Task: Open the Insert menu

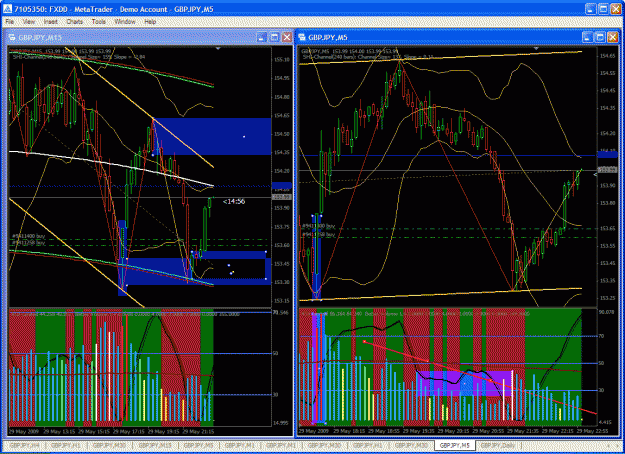Action: click(51, 22)
